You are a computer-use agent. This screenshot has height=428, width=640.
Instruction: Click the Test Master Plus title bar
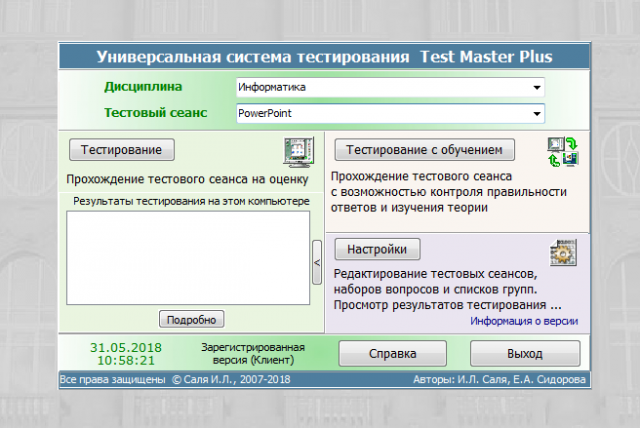point(324,57)
